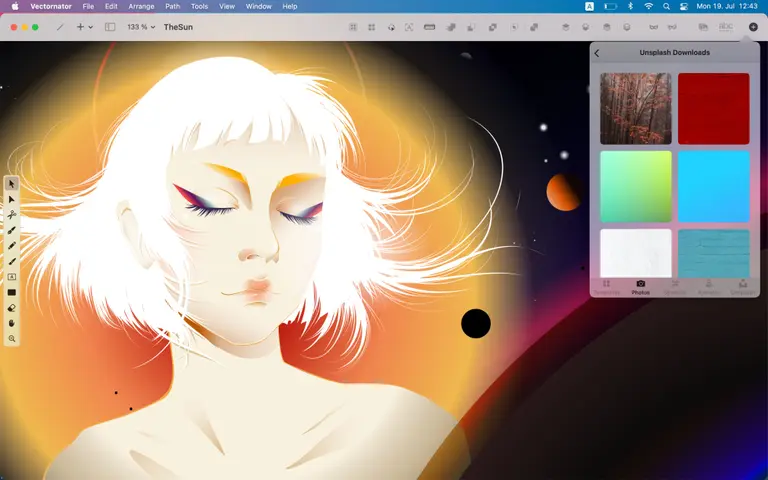Viewport: 768px width, 480px height.
Task: Open the Edit menu
Action: pos(111,6)
